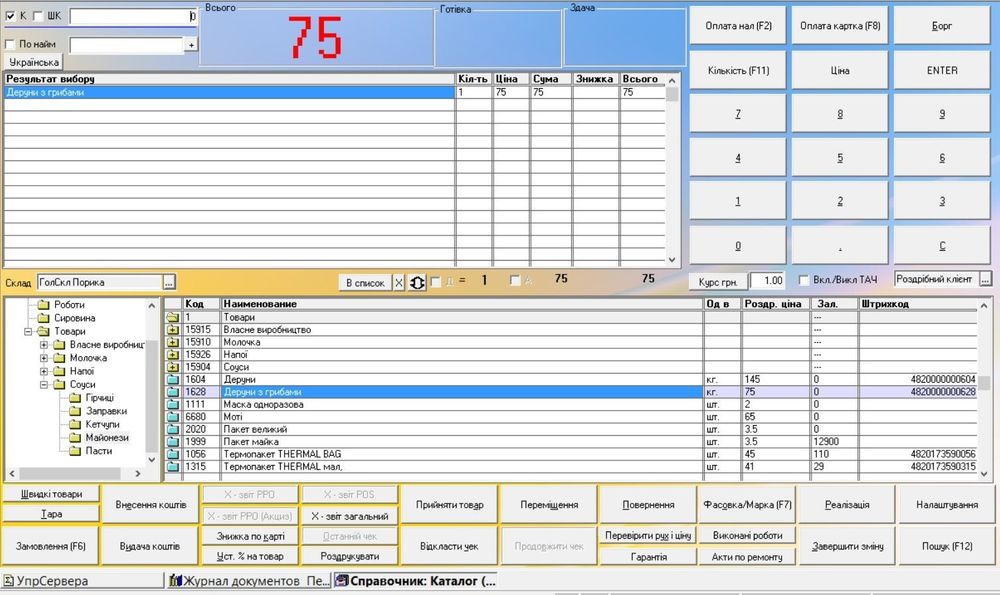The width and height of the screenshot is (1000, 595).
Task: Switch to the 'Журнал документов' taskbar window
Action: coord(249,581)
